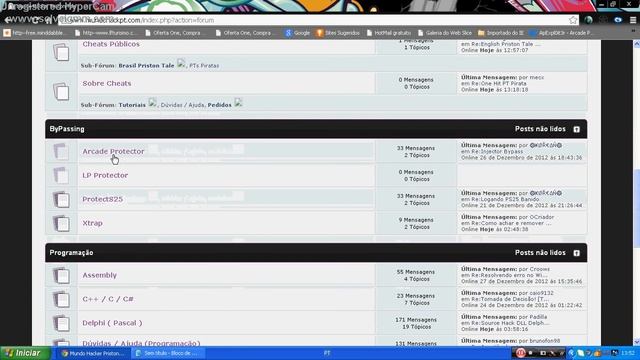Open the Dúvidas / Ajuda (Programação) board
The image size is (640, 360).
pyautogui.click(x=141, y=343)
